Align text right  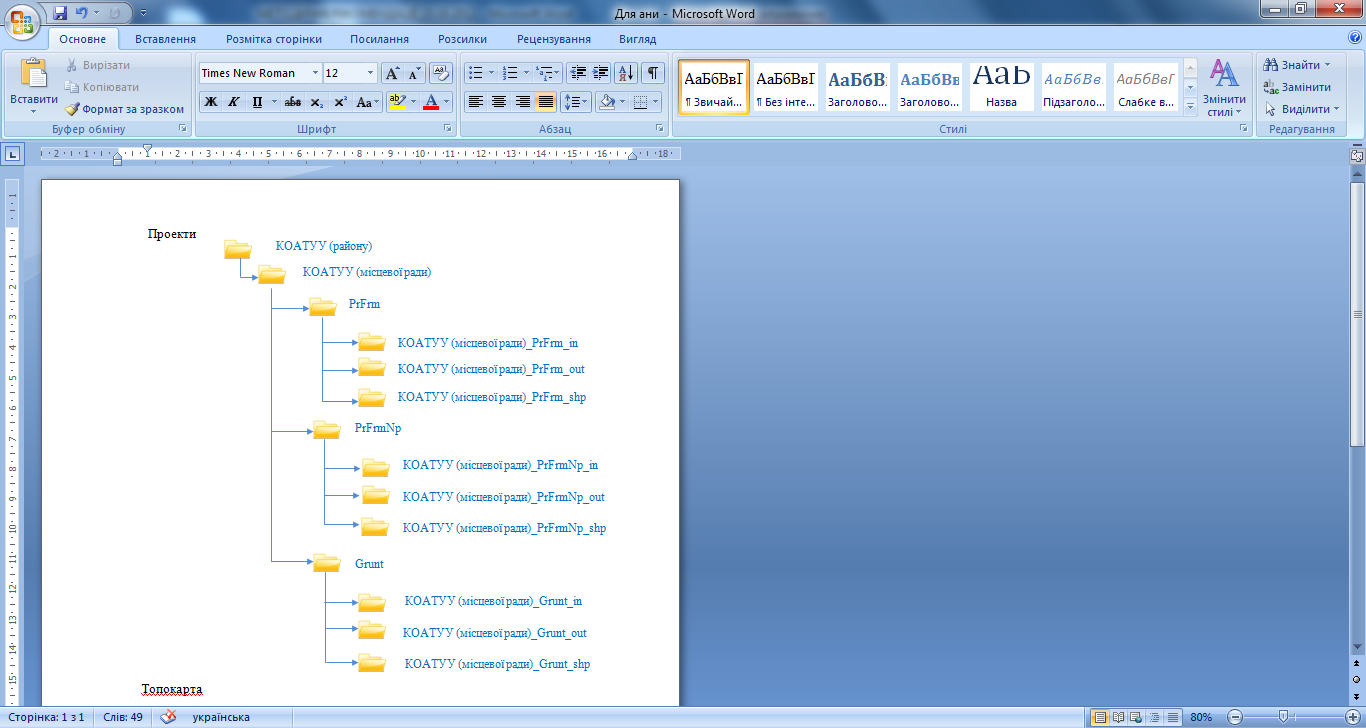click(522, 102)
